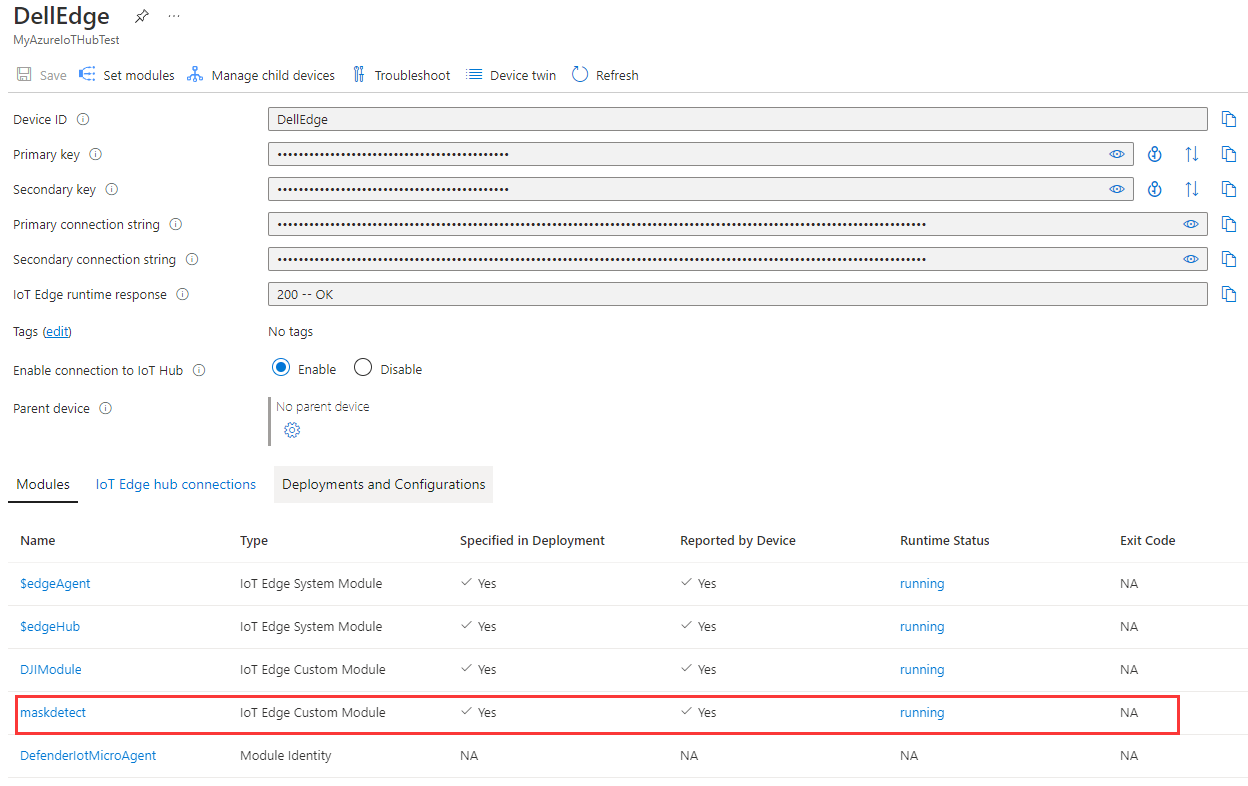Click the MyAzureIoTHubTest hub name

pos(67,40)
